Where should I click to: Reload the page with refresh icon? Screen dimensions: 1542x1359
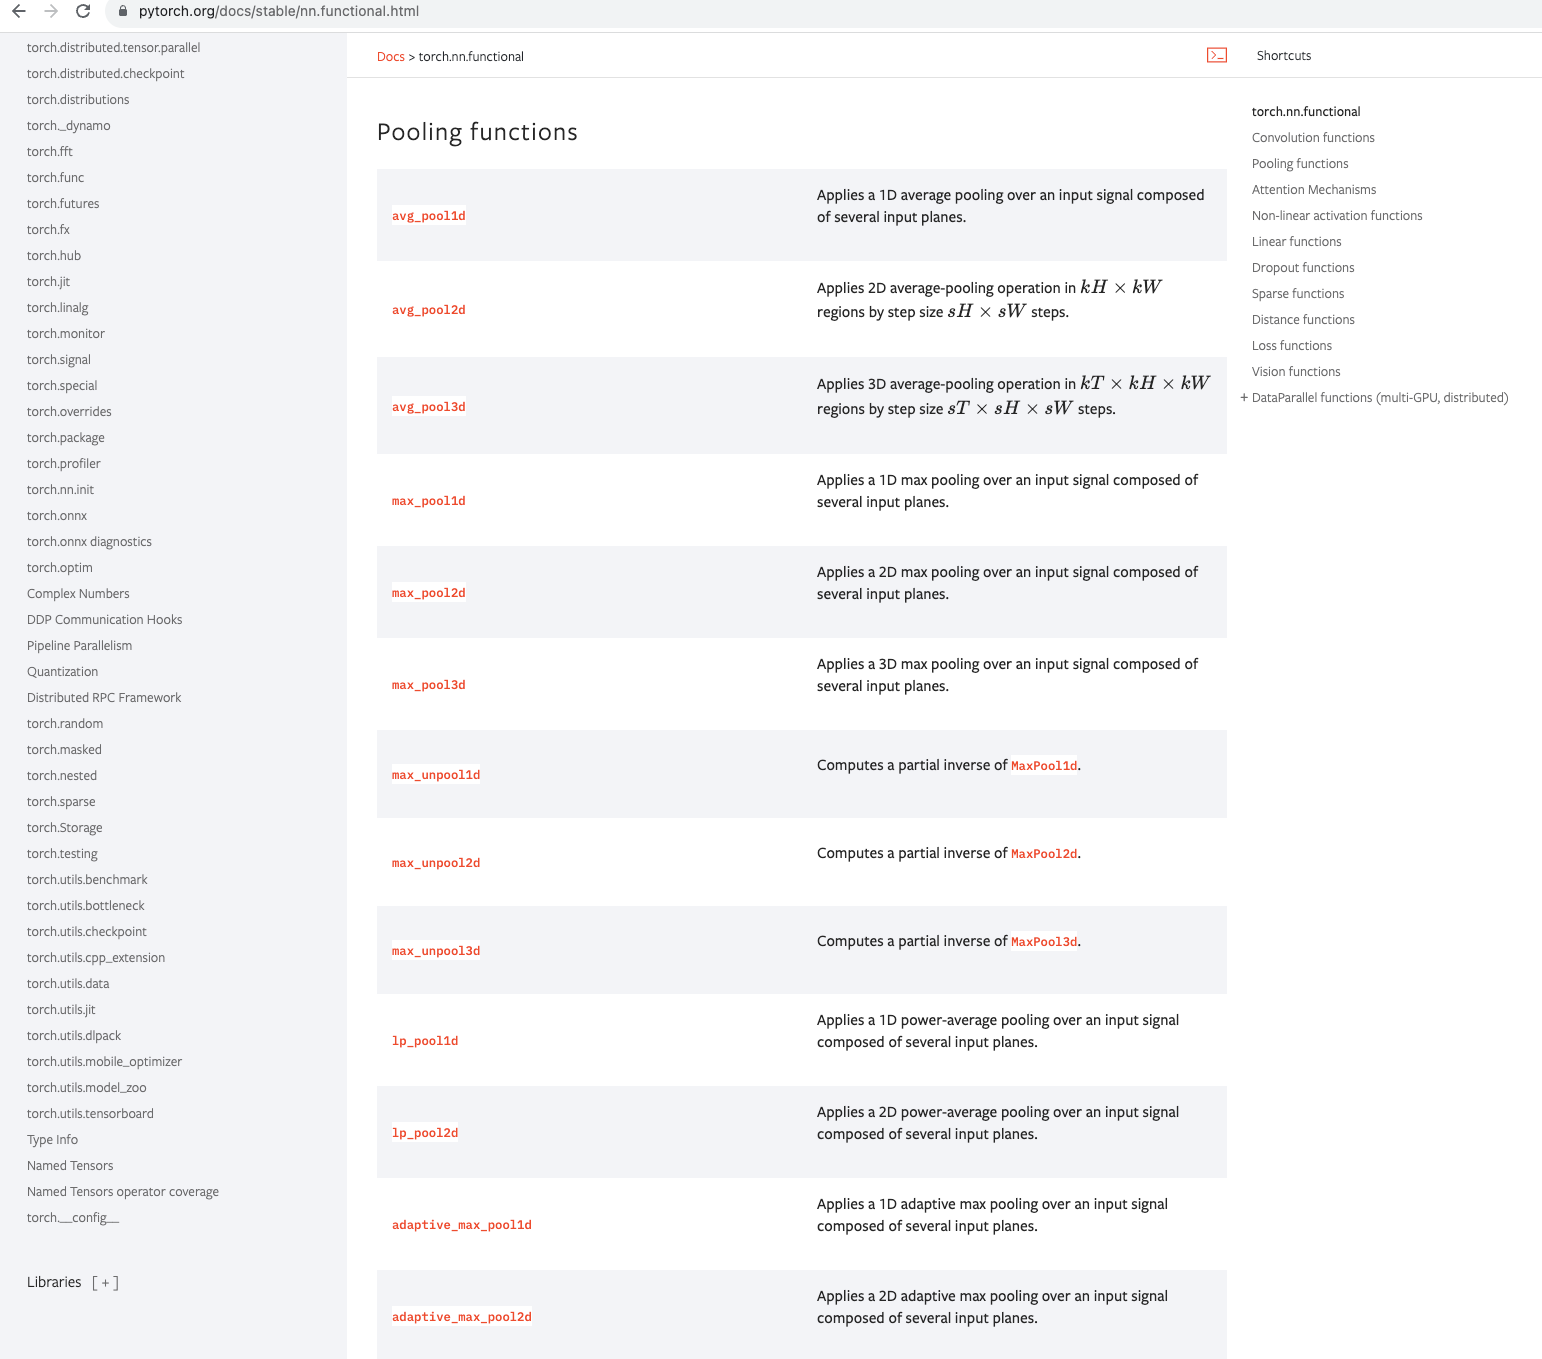[83, 11]
